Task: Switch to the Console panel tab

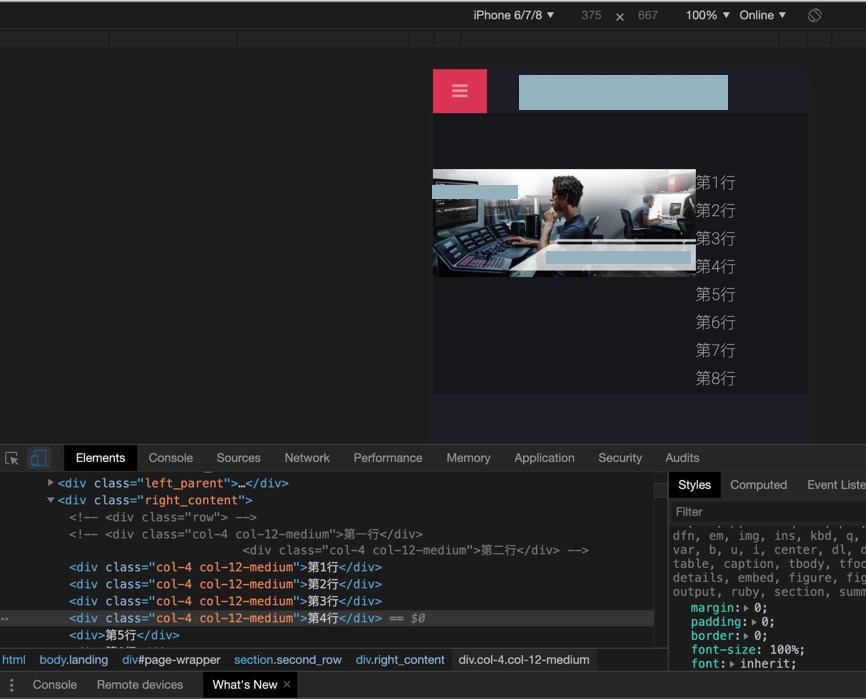Action: [x=171, y=458]
